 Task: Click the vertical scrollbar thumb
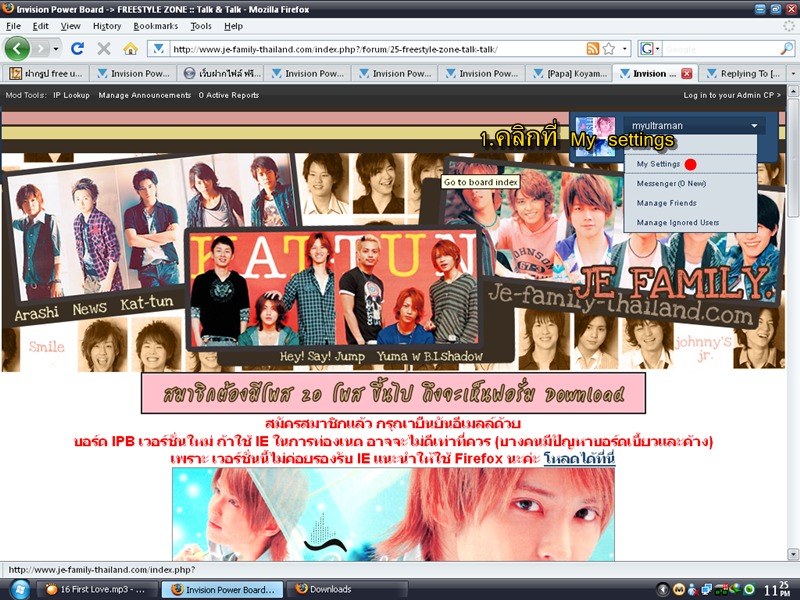coord(793,157)
